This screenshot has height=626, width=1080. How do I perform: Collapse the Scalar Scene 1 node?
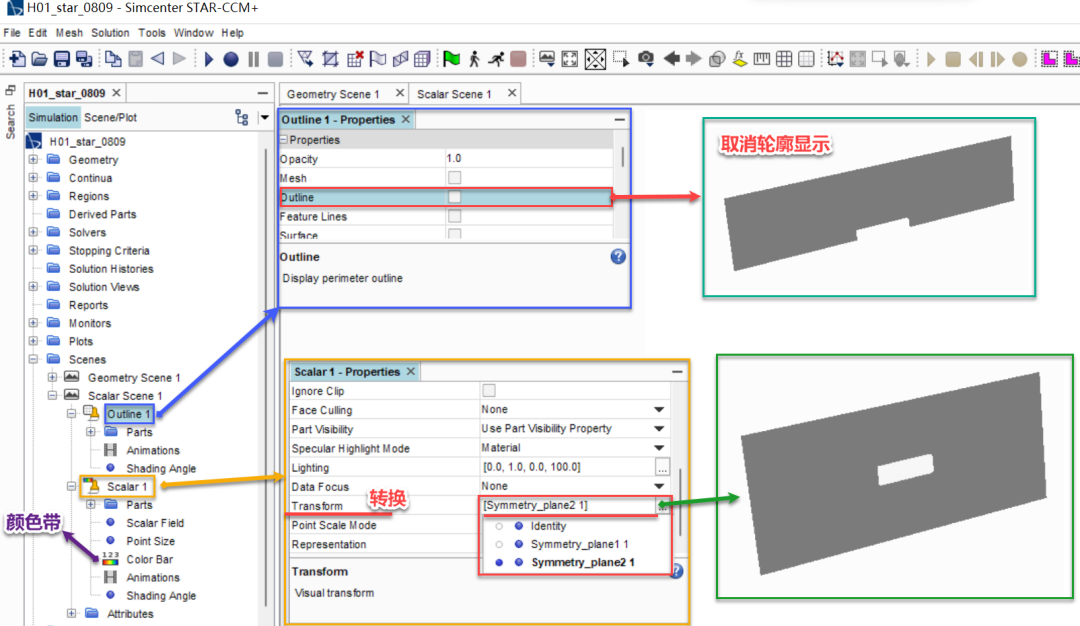tap(52, 396)
